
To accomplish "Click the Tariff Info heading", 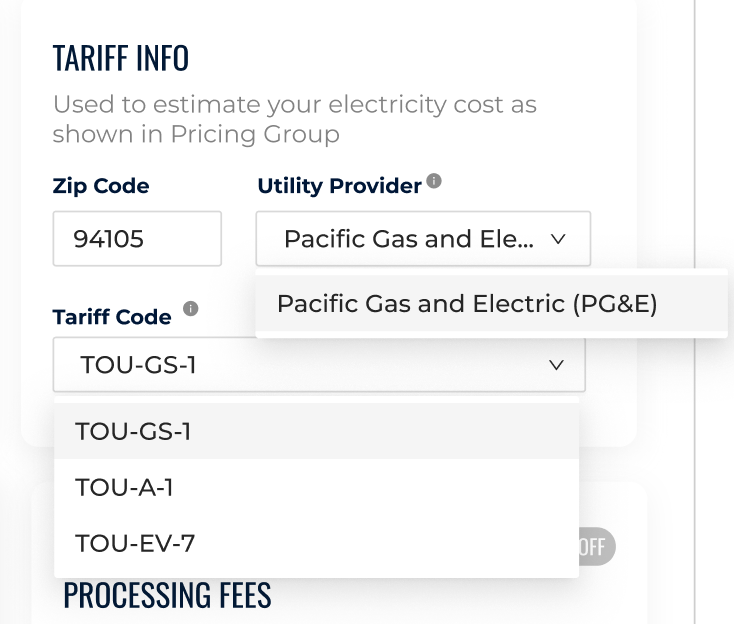I will click(121, 59).
